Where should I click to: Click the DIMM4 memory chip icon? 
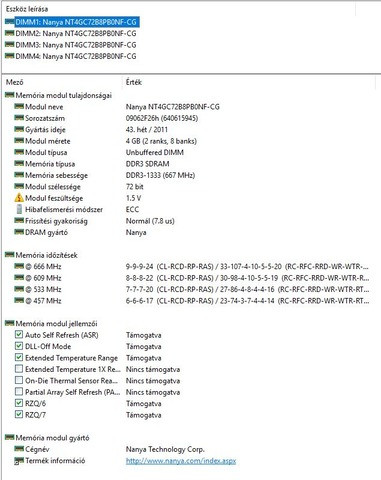10,56
